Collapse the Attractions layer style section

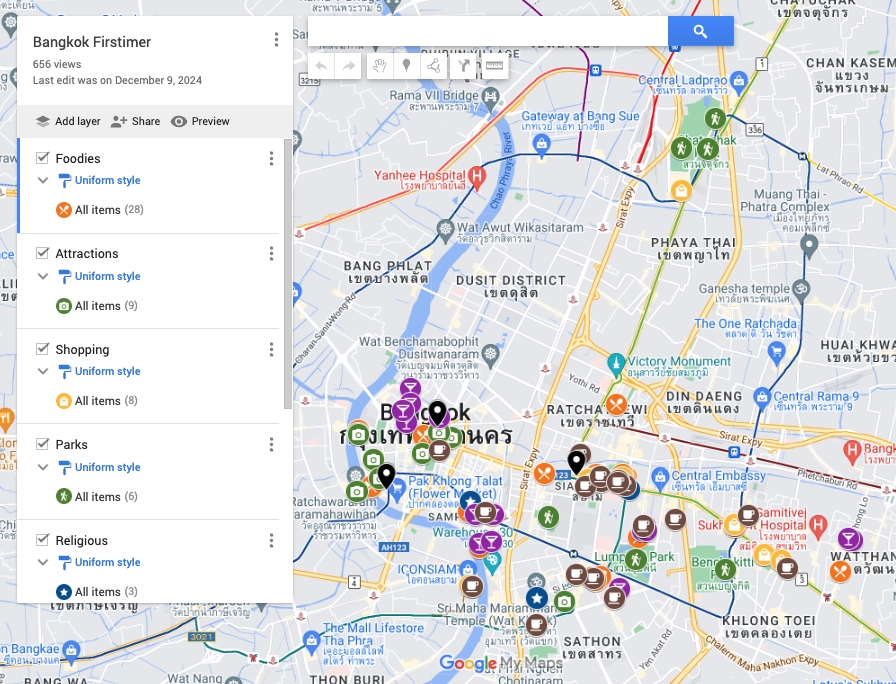point(43,276)
